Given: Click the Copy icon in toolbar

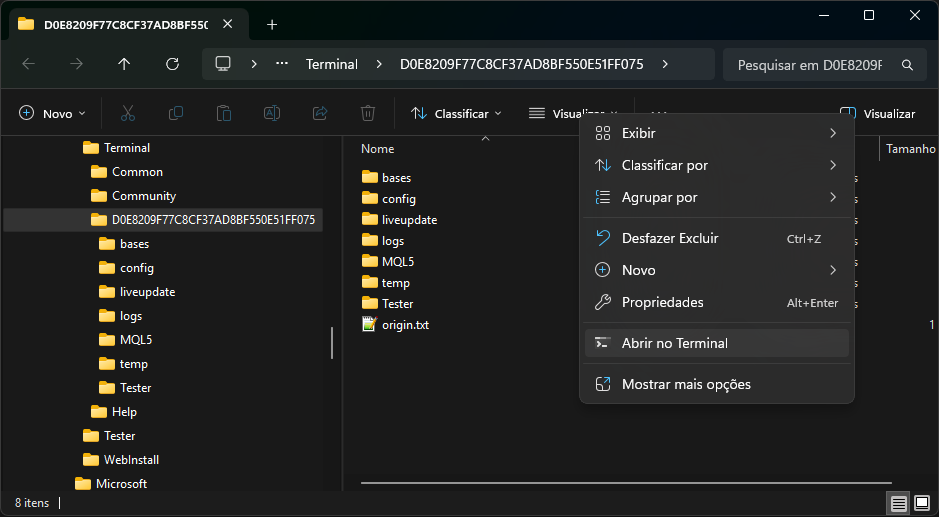Looking at the screenshot, I should coord(176,114).
